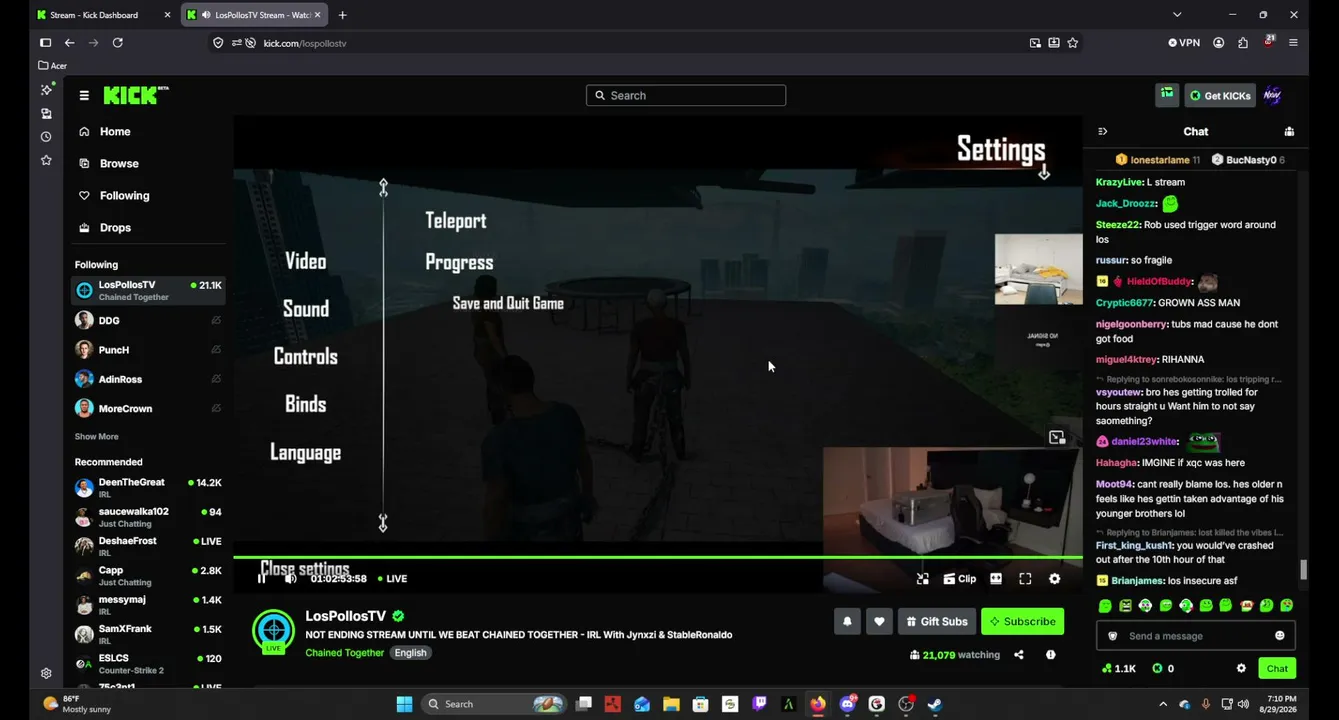Pause the stream video
Viewport: 1339px width, 720px height.
(x=262, y=579)
